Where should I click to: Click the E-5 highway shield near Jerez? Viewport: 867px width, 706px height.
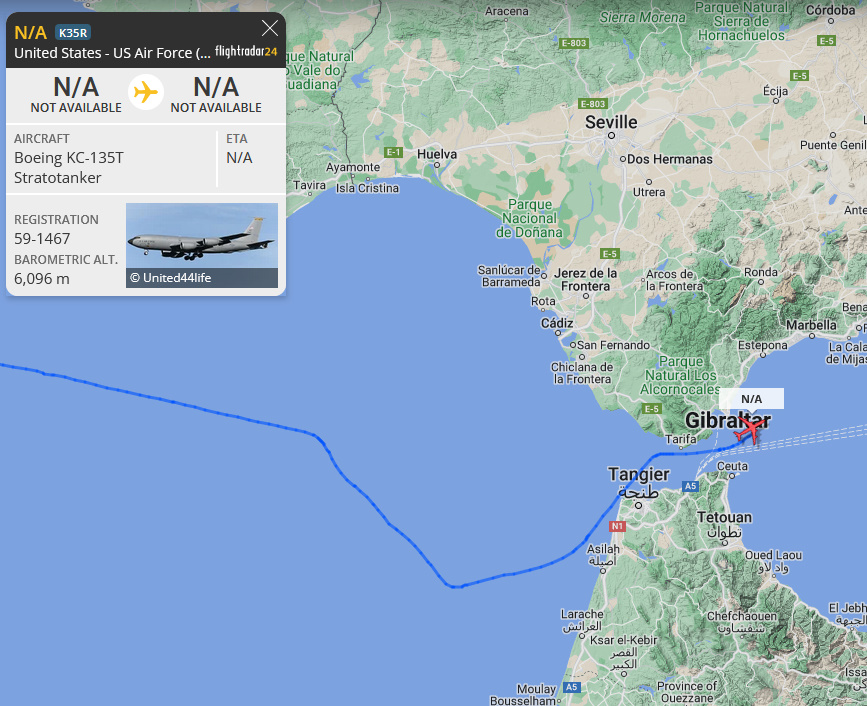pyautogui.click(x=609, y=254)
